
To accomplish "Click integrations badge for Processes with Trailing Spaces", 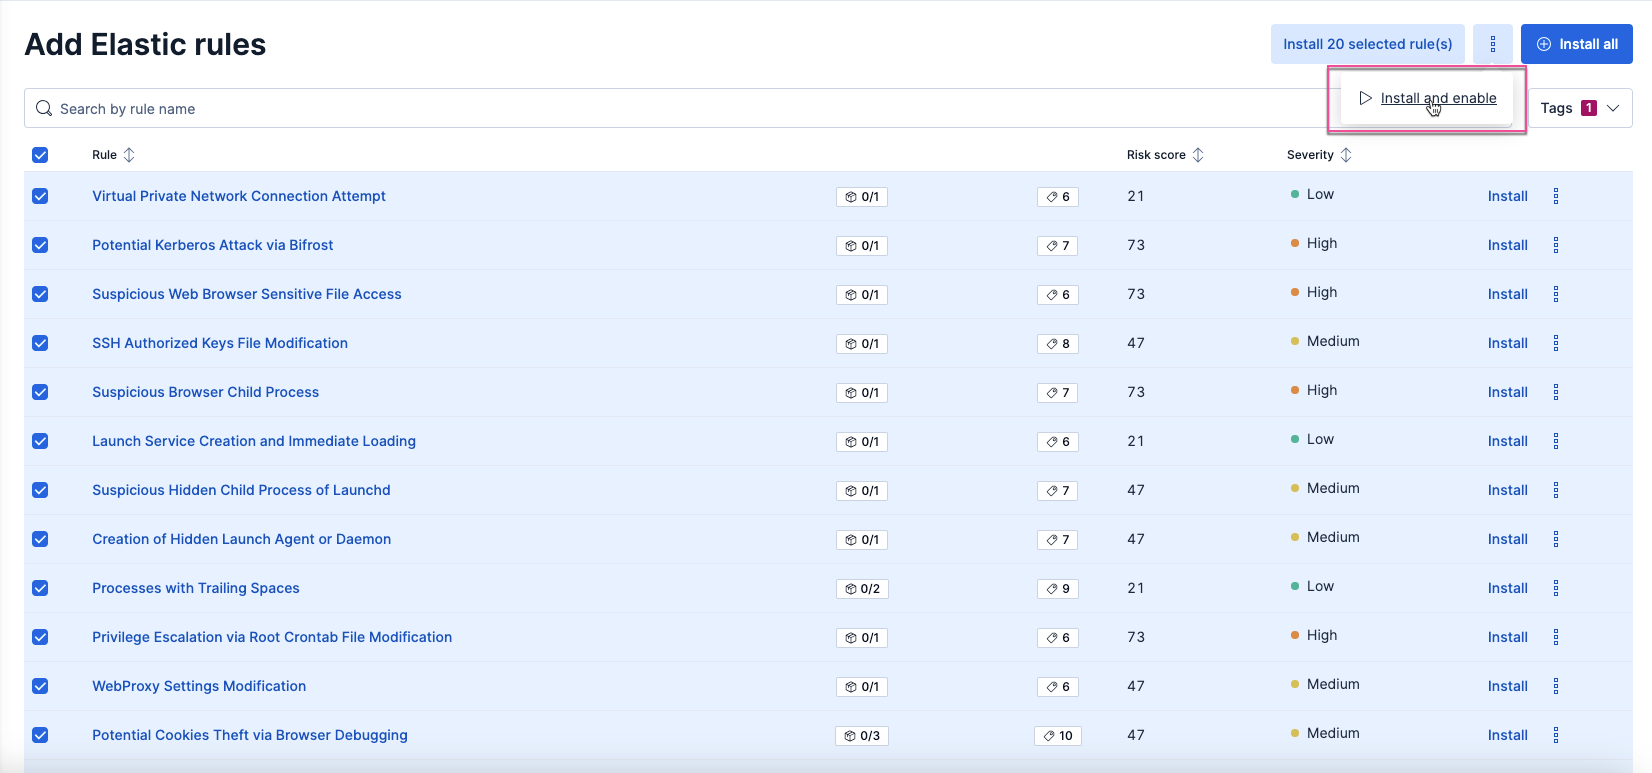I will [862, 589].
